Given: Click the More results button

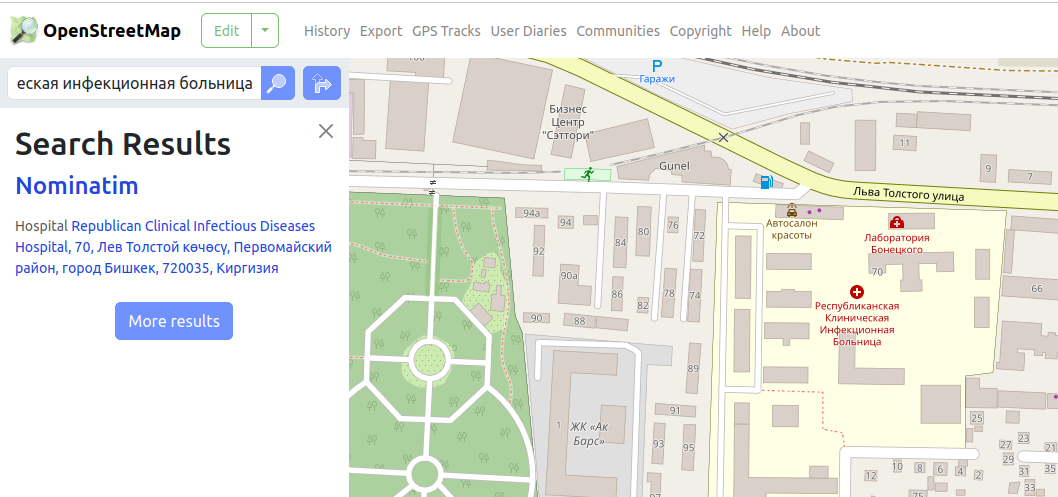Looking at the screenshot, I should click(174, 321).
